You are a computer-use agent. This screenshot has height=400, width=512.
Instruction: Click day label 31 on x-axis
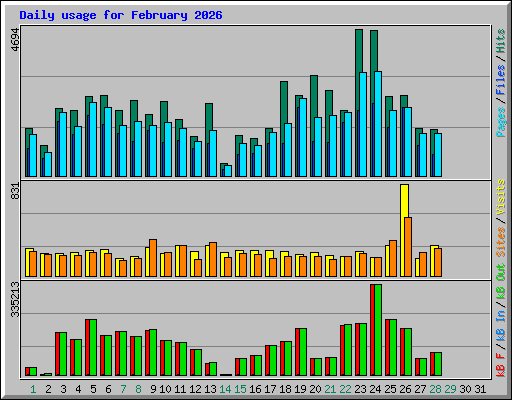pyautogui.click(x=480, y=389)
